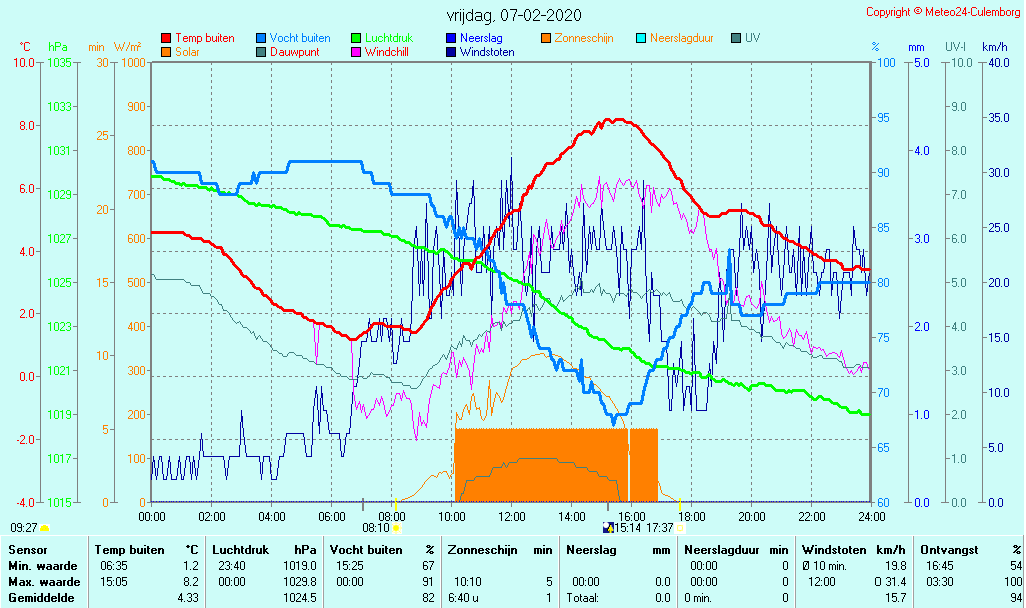Click the date title vrijdag, 07-02-2020
1026x608 pixels.
click(513, 15)
